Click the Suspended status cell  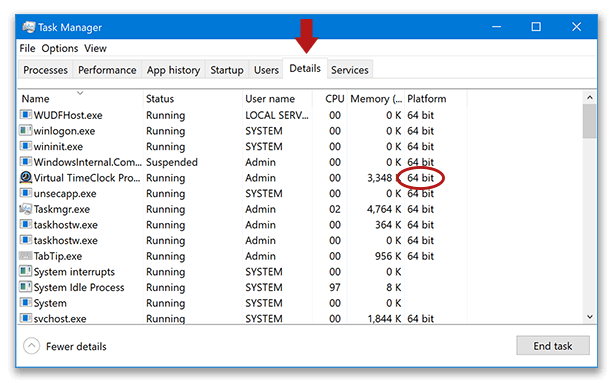pos(172,162)
